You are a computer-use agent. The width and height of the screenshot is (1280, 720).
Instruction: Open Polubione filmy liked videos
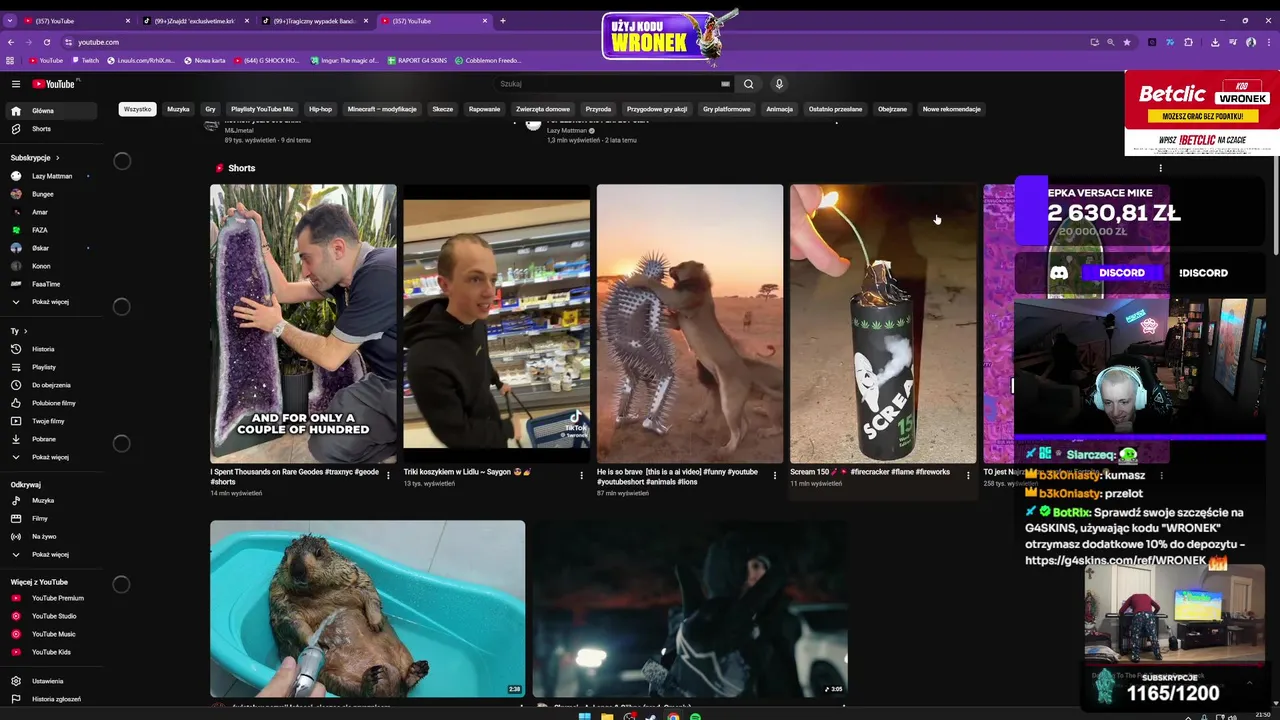[50, 403]
